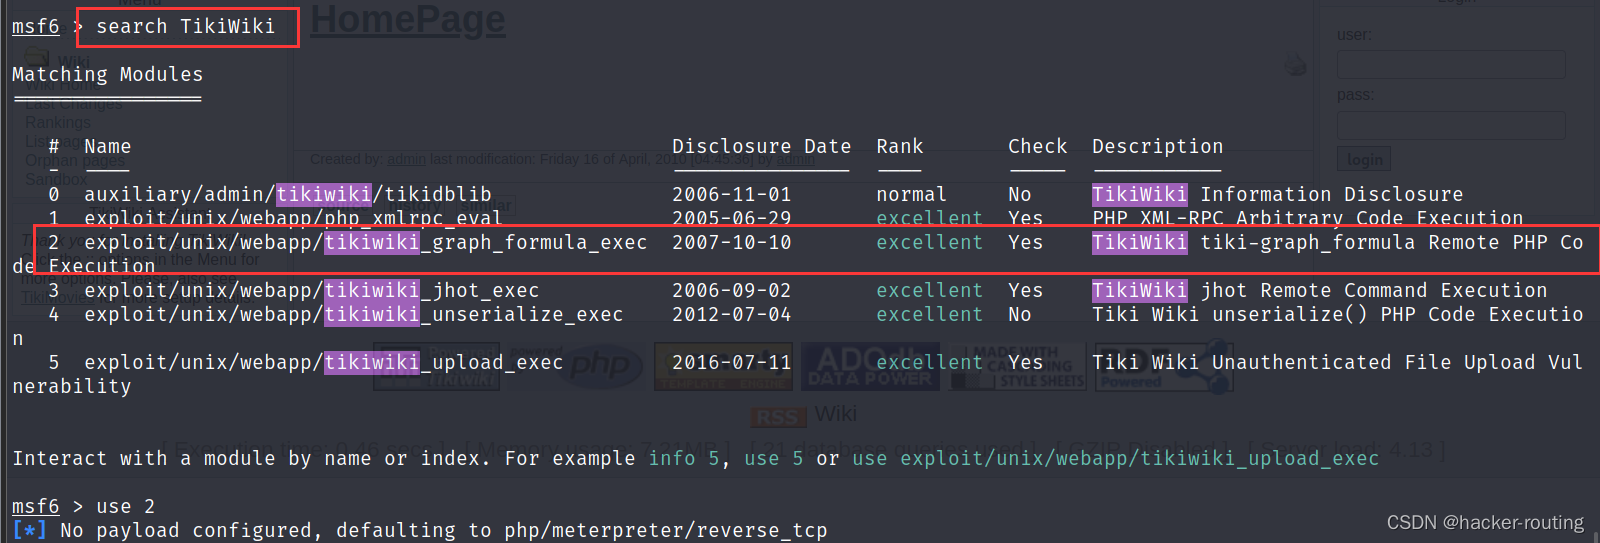The image size is (1600, 543).
Task: Click the 'use 5' example command
Action: [773, 458]
